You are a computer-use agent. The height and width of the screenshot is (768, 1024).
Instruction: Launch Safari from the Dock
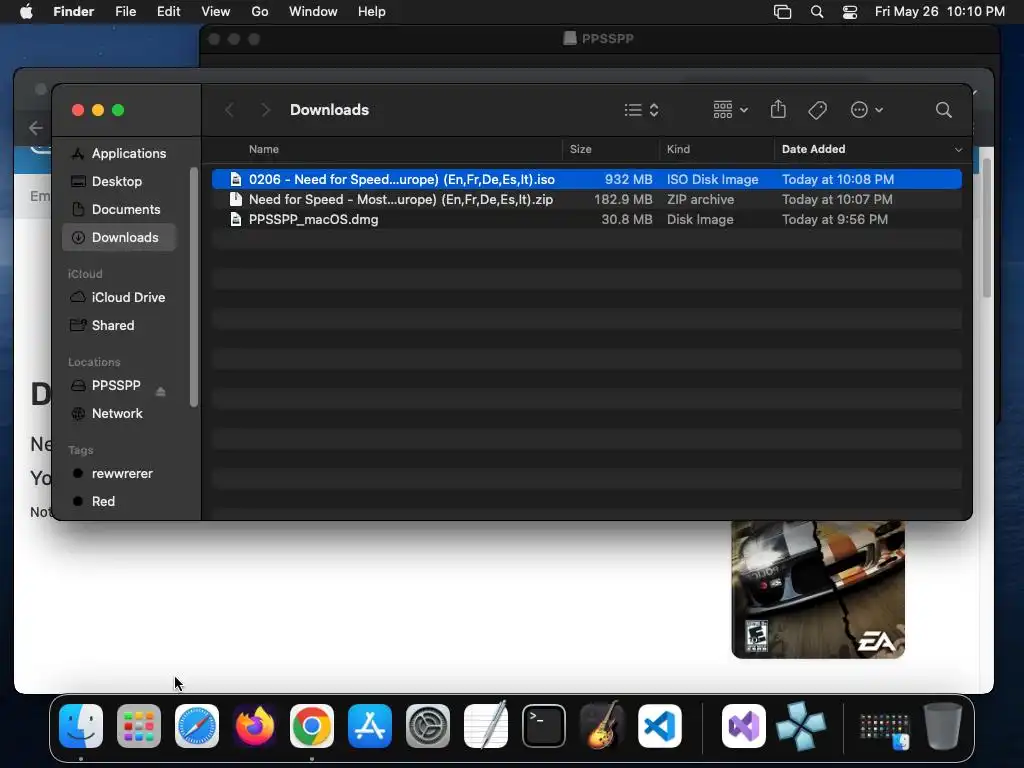tap(197, 726)
